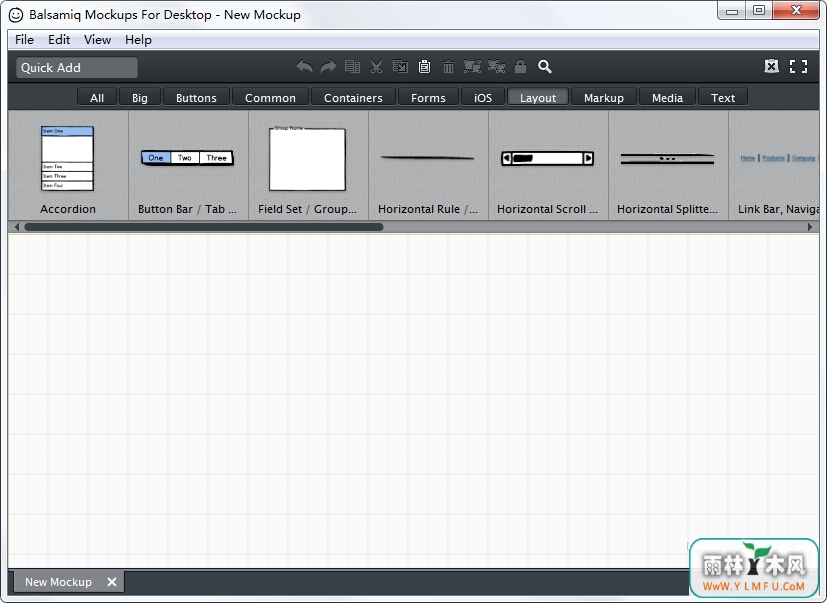Close the Balsamiq Mockups window
The width and height of the screenshot is (827, 603).
click(x=796, y=11)
